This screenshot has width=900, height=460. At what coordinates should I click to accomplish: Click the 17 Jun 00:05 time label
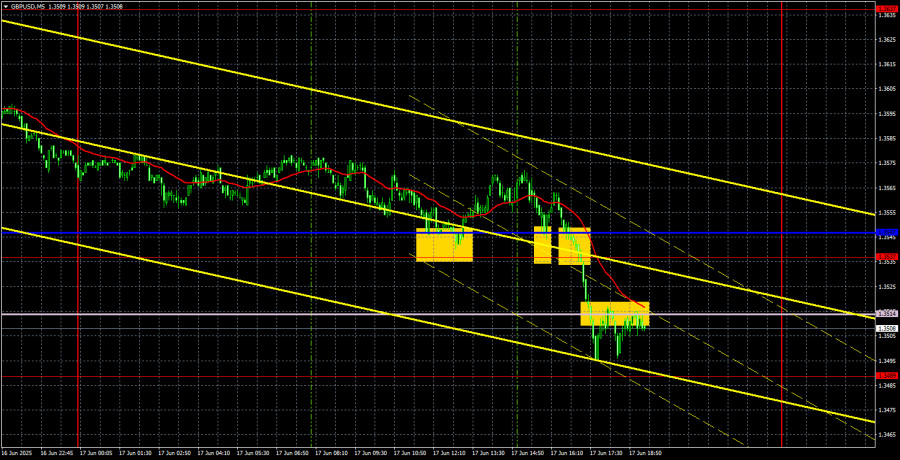[95, 453]
